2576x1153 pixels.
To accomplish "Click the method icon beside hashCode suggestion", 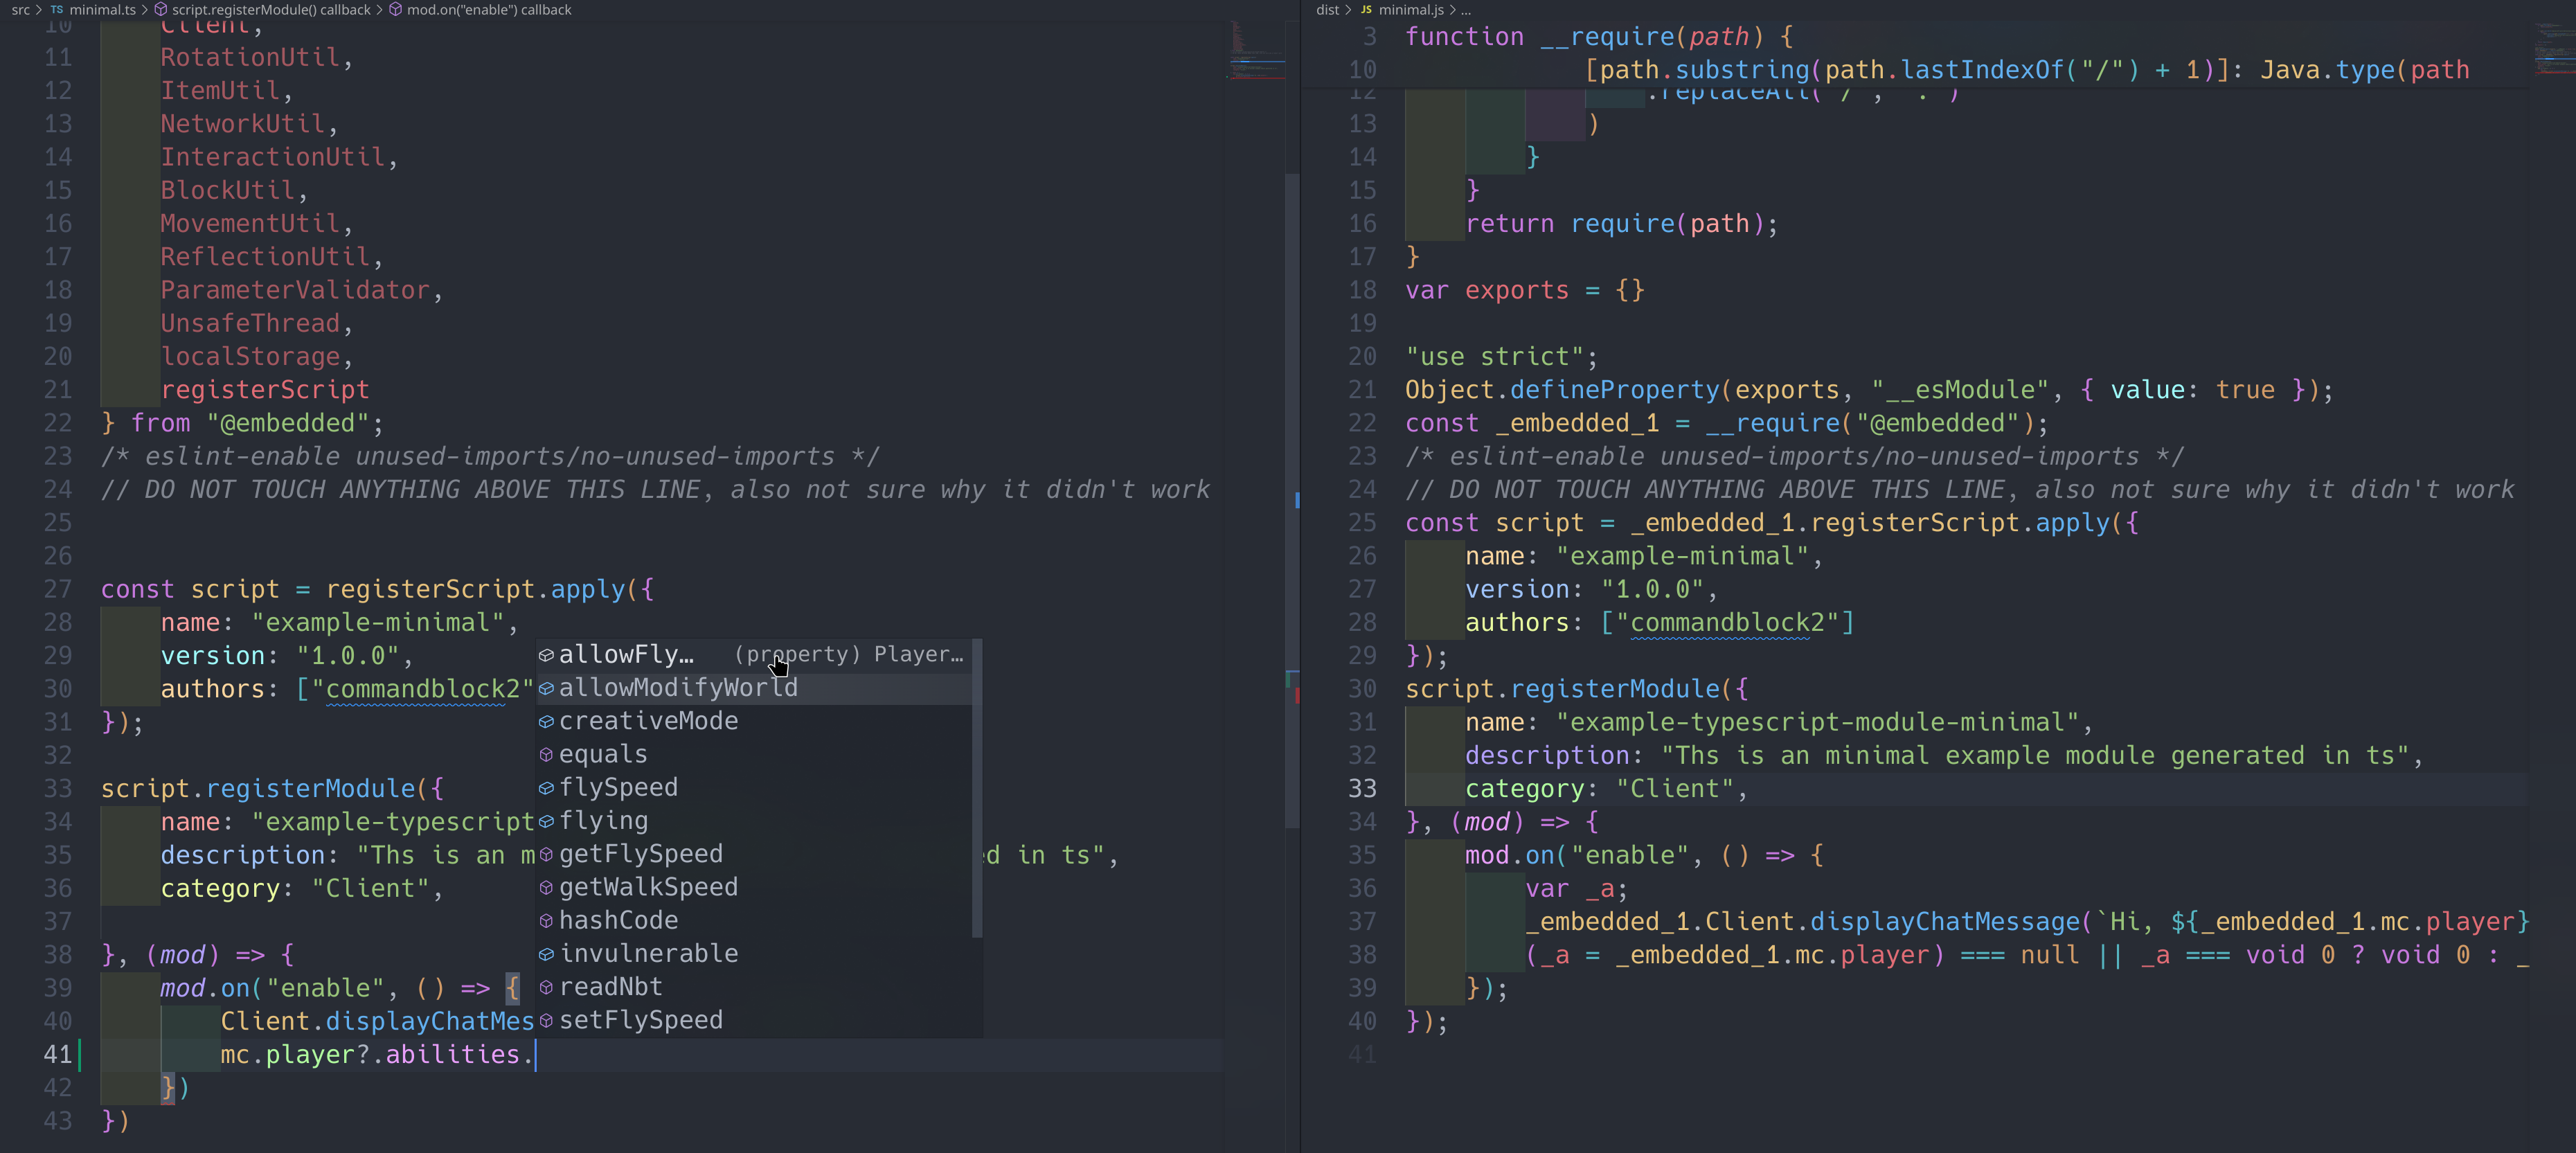I will (x=546, y=920).
